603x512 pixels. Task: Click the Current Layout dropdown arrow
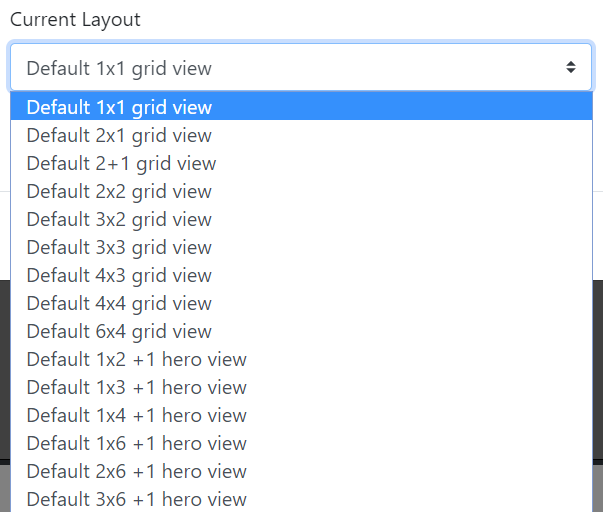click(570, 68)
